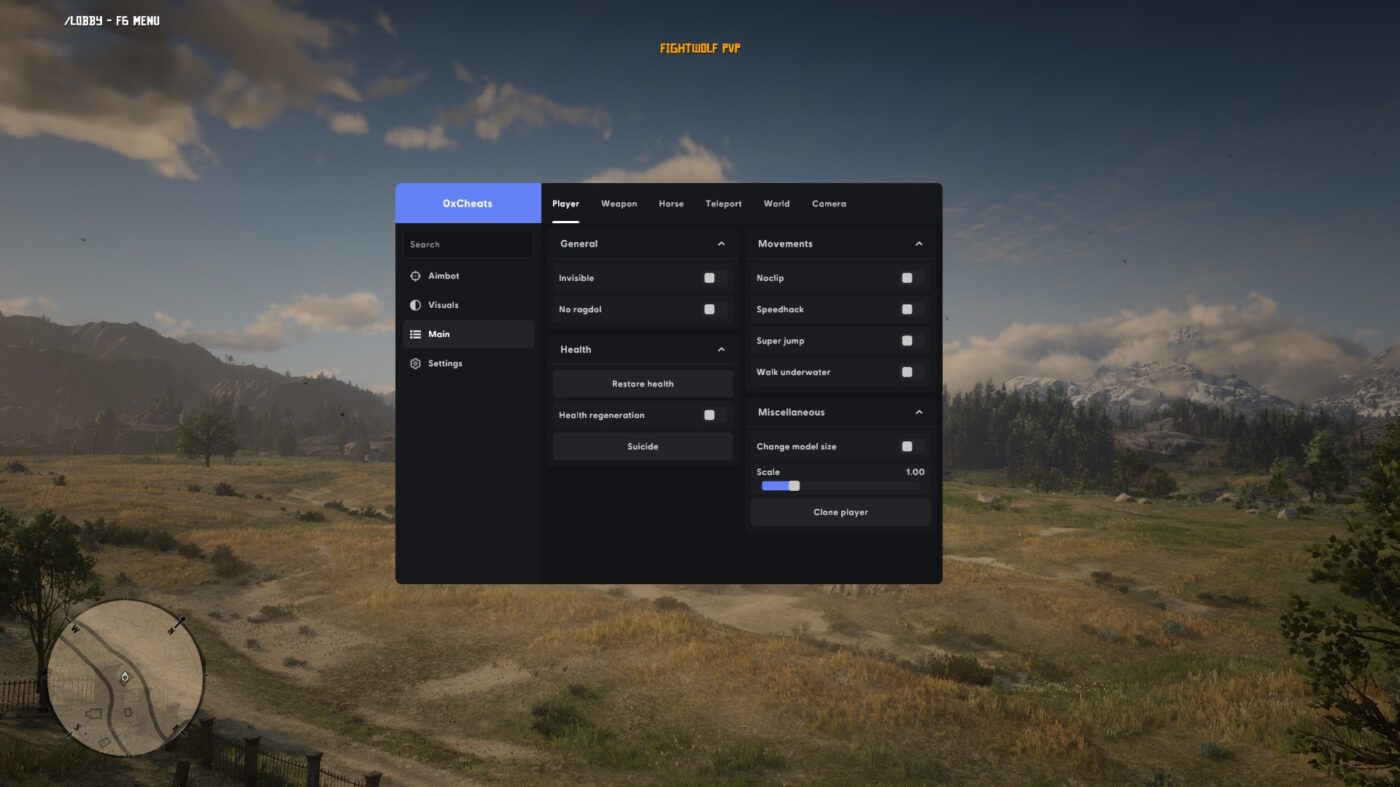Toggle No ragdol on
The height and width of the screenshot is (787, 1400).
[709, 309]
